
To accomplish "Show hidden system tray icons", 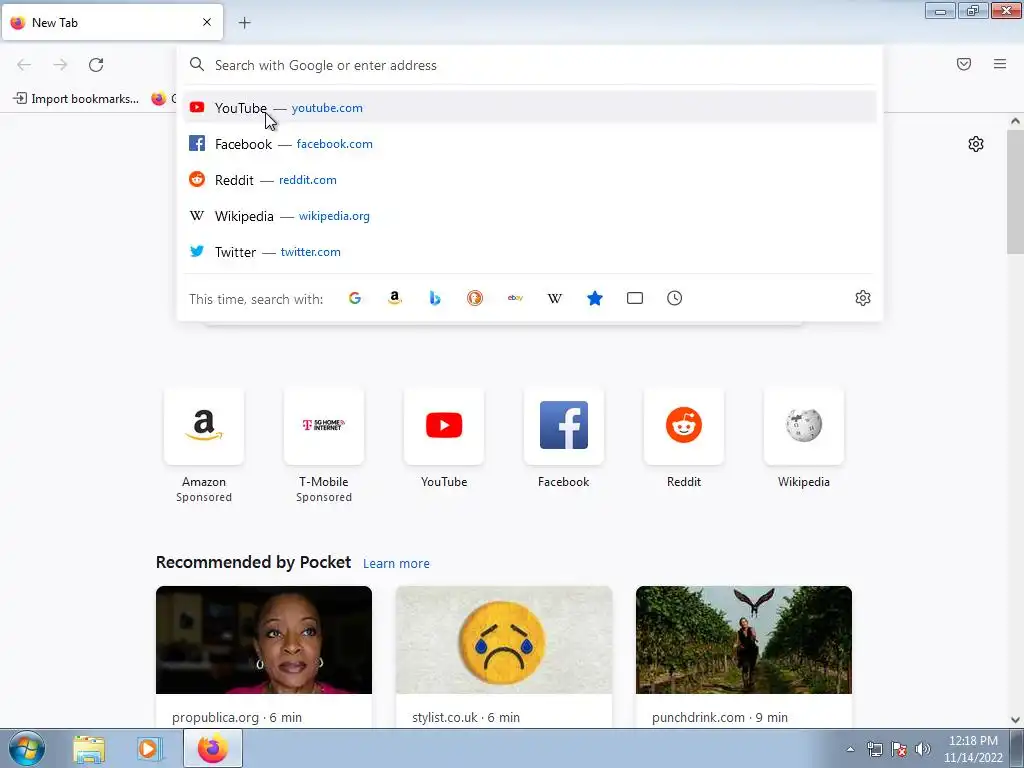I will pos(850,749).
